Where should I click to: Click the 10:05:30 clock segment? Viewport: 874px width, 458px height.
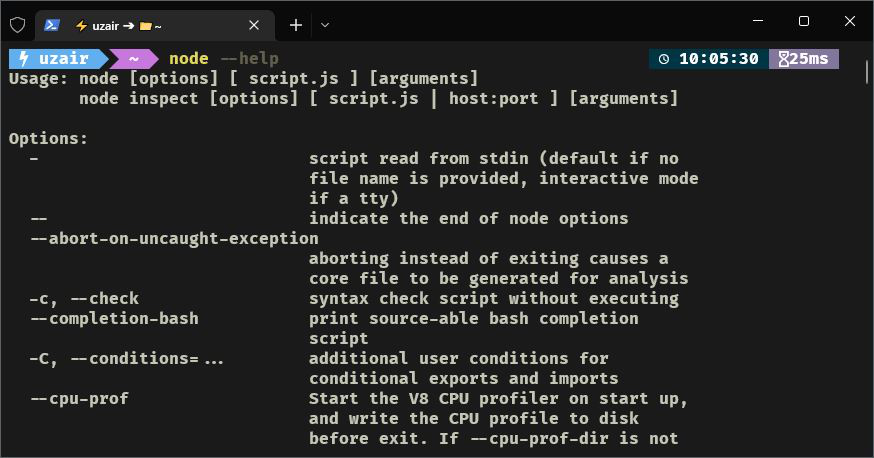tap(709, 59)
